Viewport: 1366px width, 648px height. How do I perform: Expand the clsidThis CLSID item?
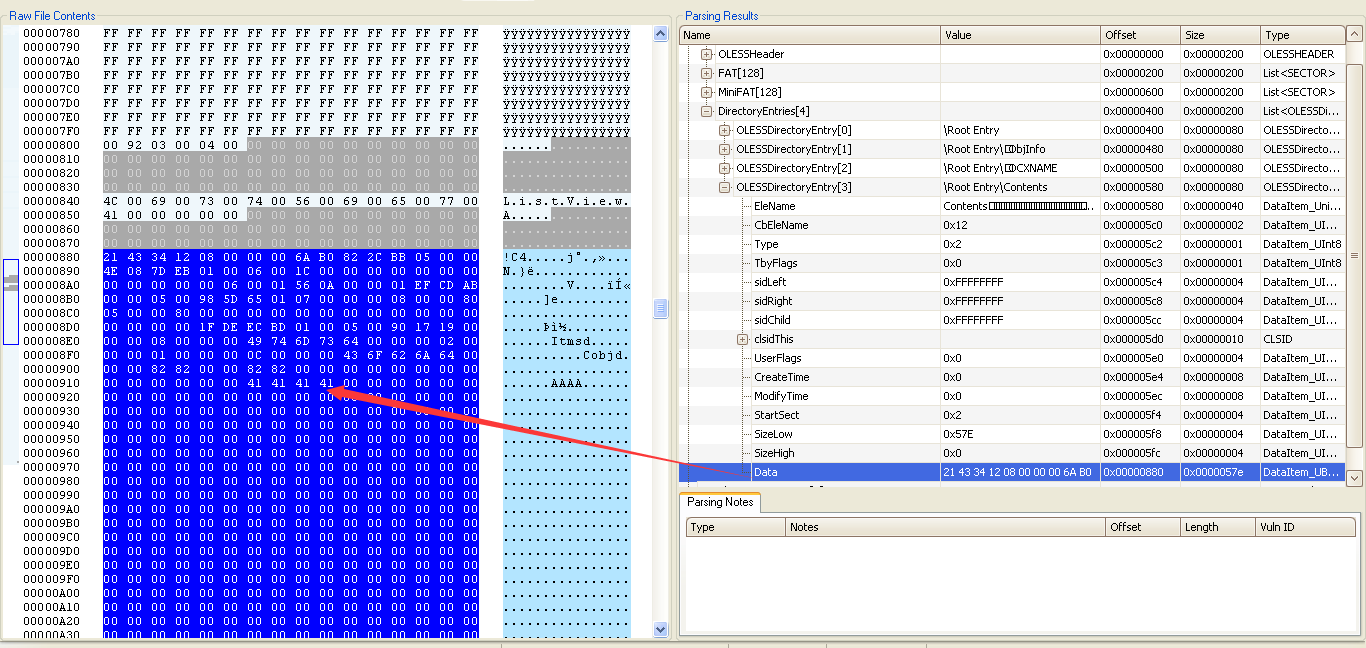click(743, 339)
